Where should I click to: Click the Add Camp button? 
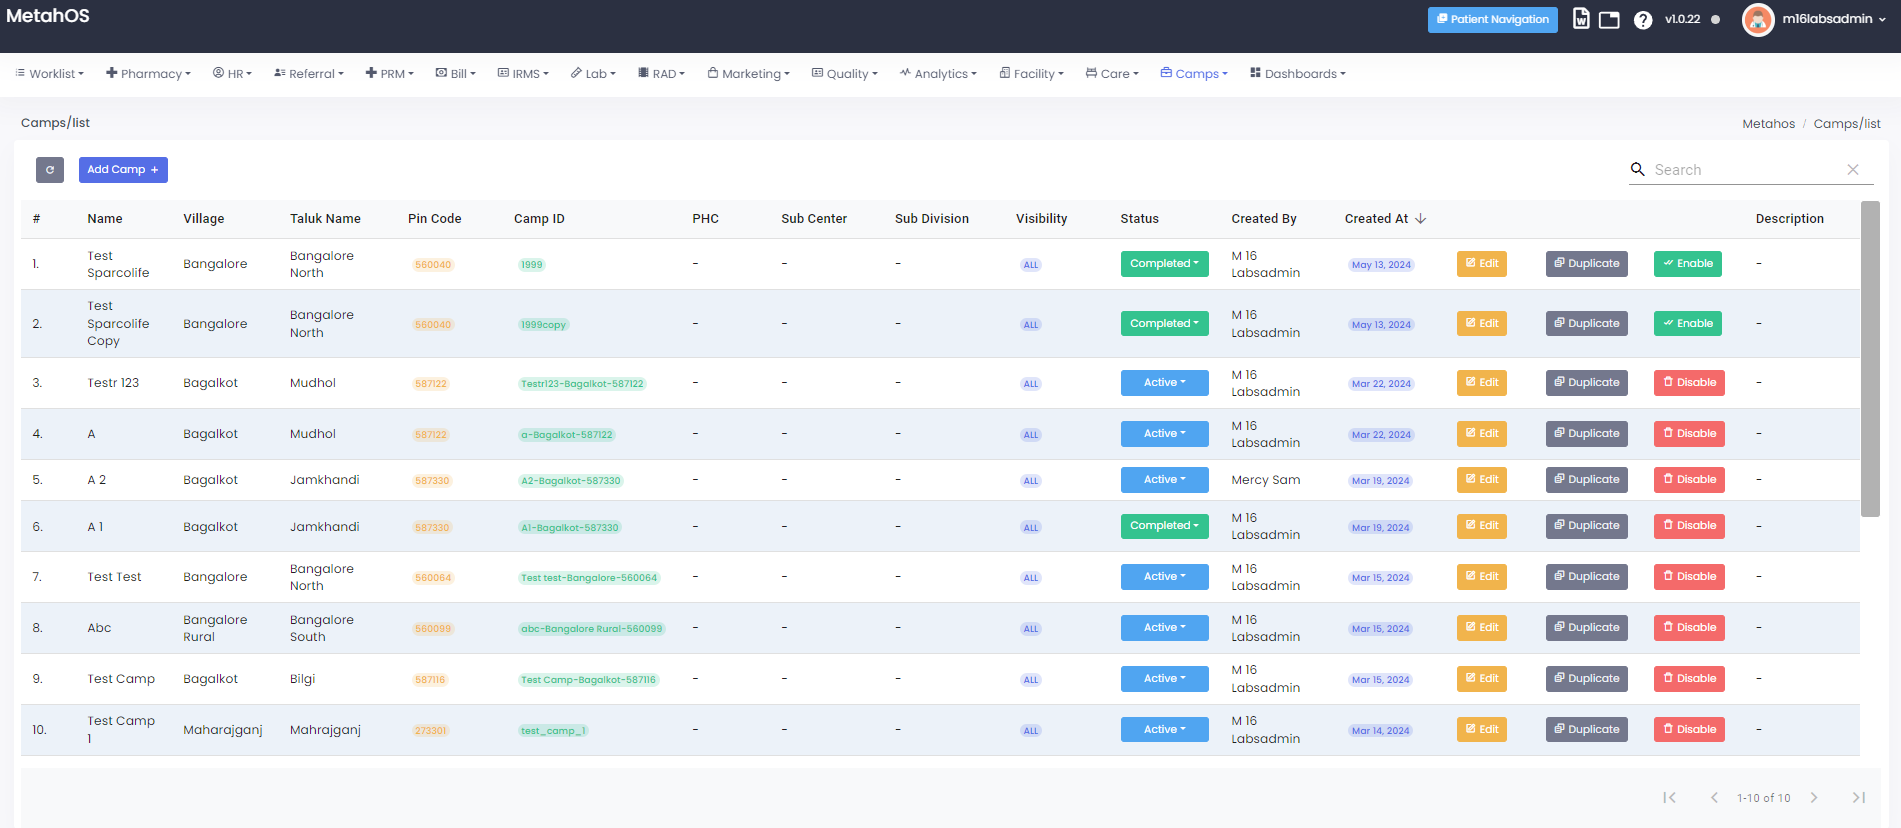(123, 170)
